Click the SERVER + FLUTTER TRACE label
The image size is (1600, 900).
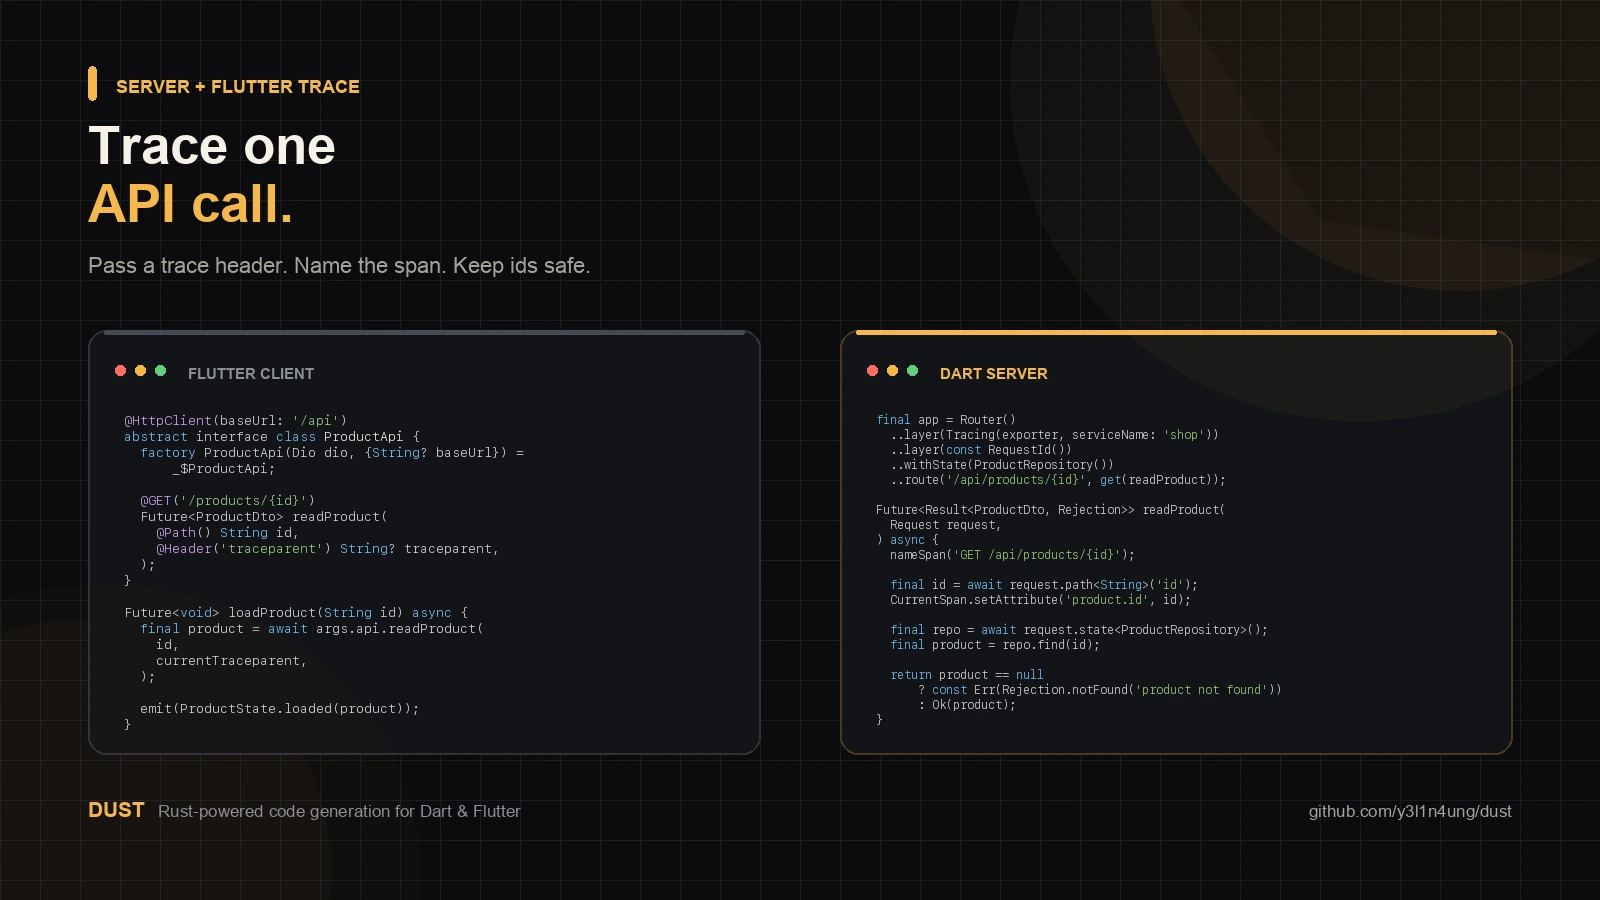[x=238, y=87]
